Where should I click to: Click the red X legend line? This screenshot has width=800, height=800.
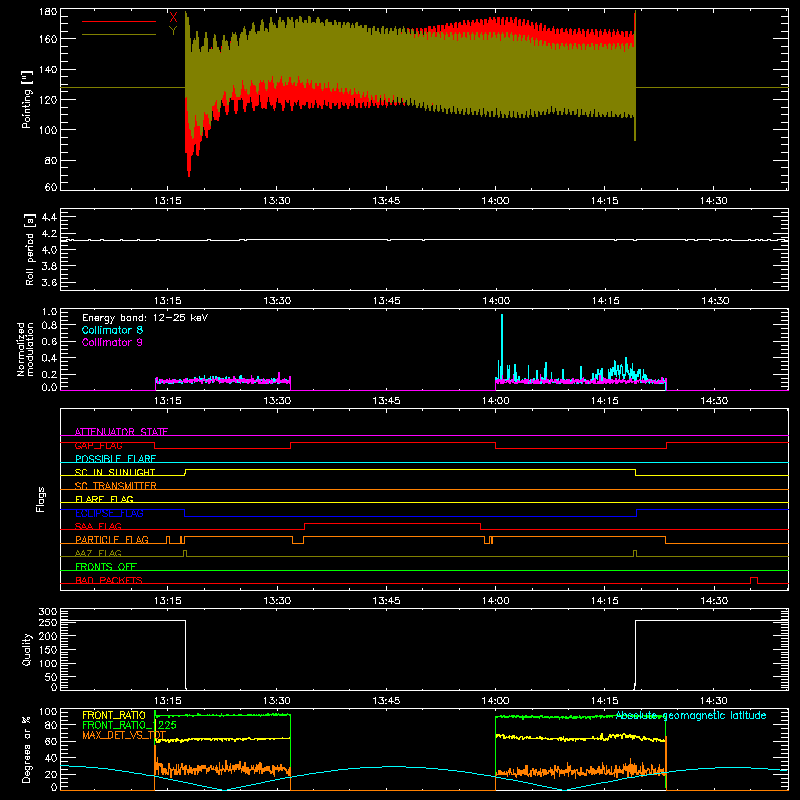click(119, 21)
